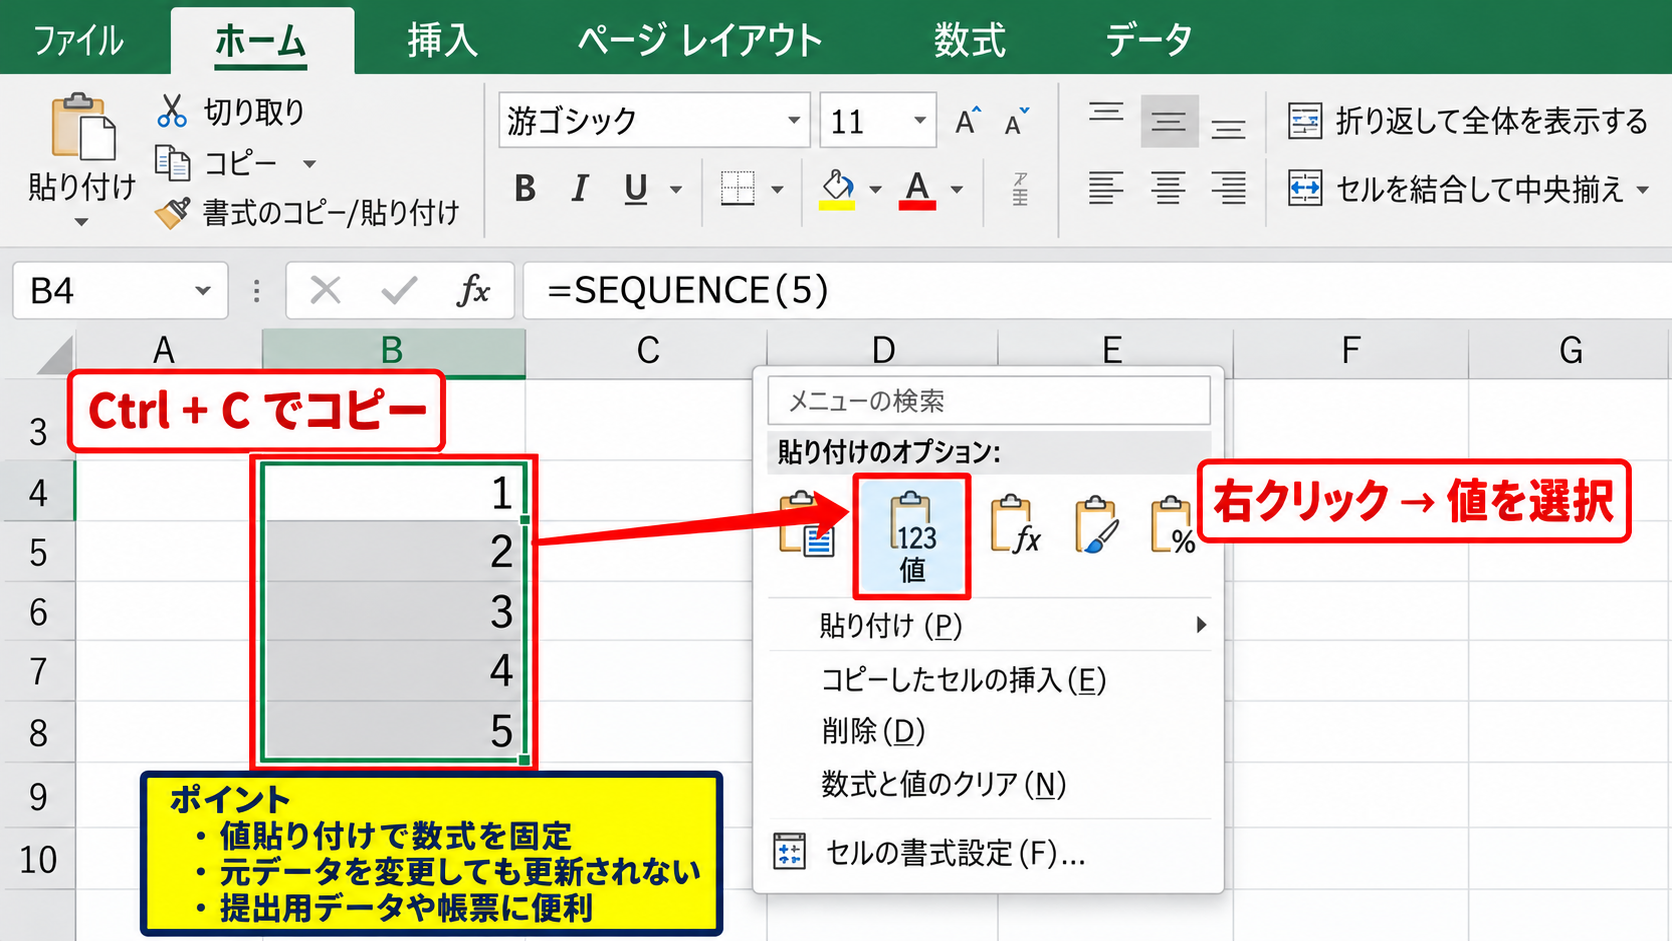Choose Paste Formatting brush option
The height and width of the screenshot is (941, 1672).
1096,524
